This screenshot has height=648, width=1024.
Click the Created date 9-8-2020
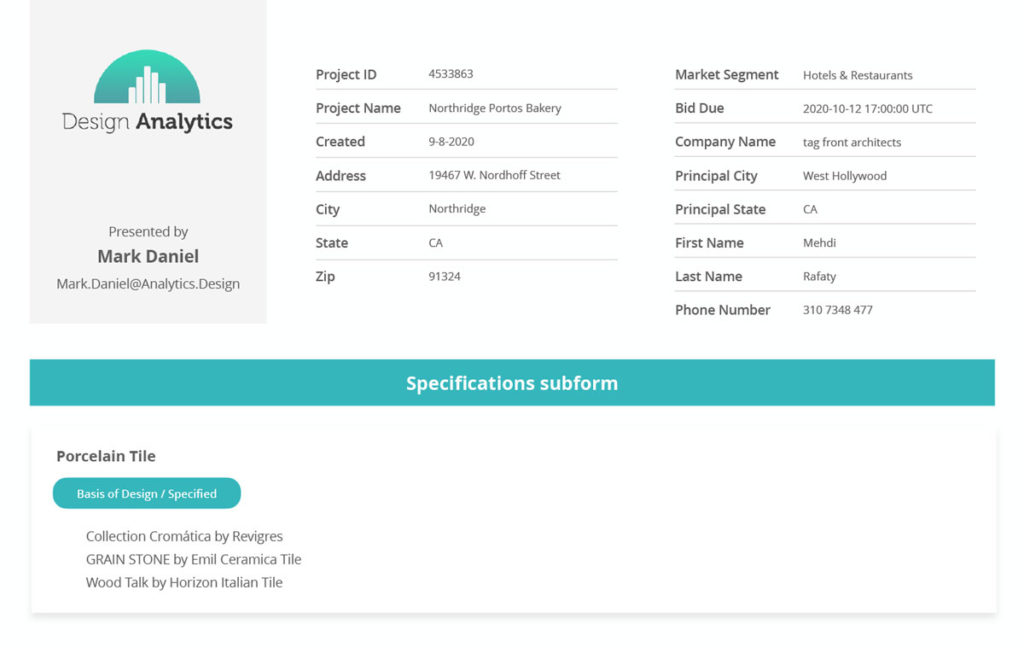pos(451,141)
